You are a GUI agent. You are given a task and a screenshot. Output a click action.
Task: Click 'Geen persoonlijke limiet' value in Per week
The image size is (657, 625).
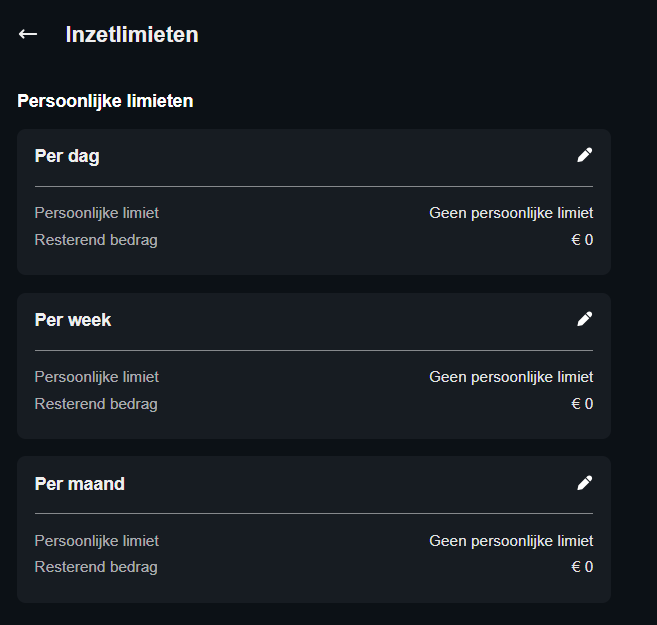click(511, 377)
